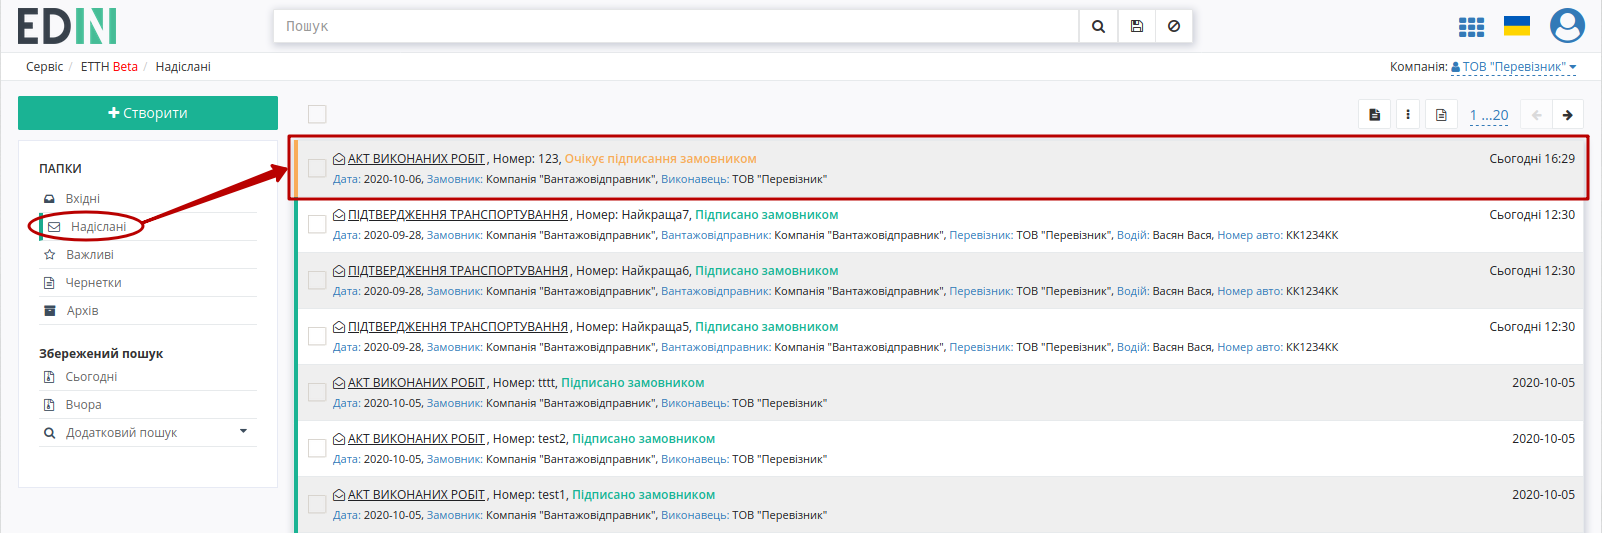Click the clear search ban icon
Viewport: 1602px width, 533px height.
click(1174, 26)
